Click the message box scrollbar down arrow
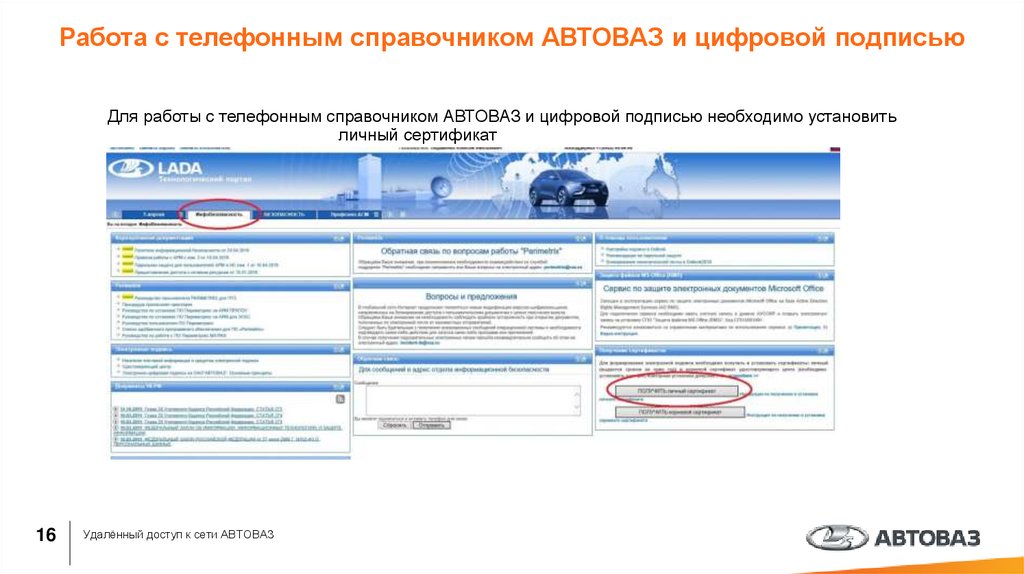This screenshot has width=1024, height=574. (577, 408)
